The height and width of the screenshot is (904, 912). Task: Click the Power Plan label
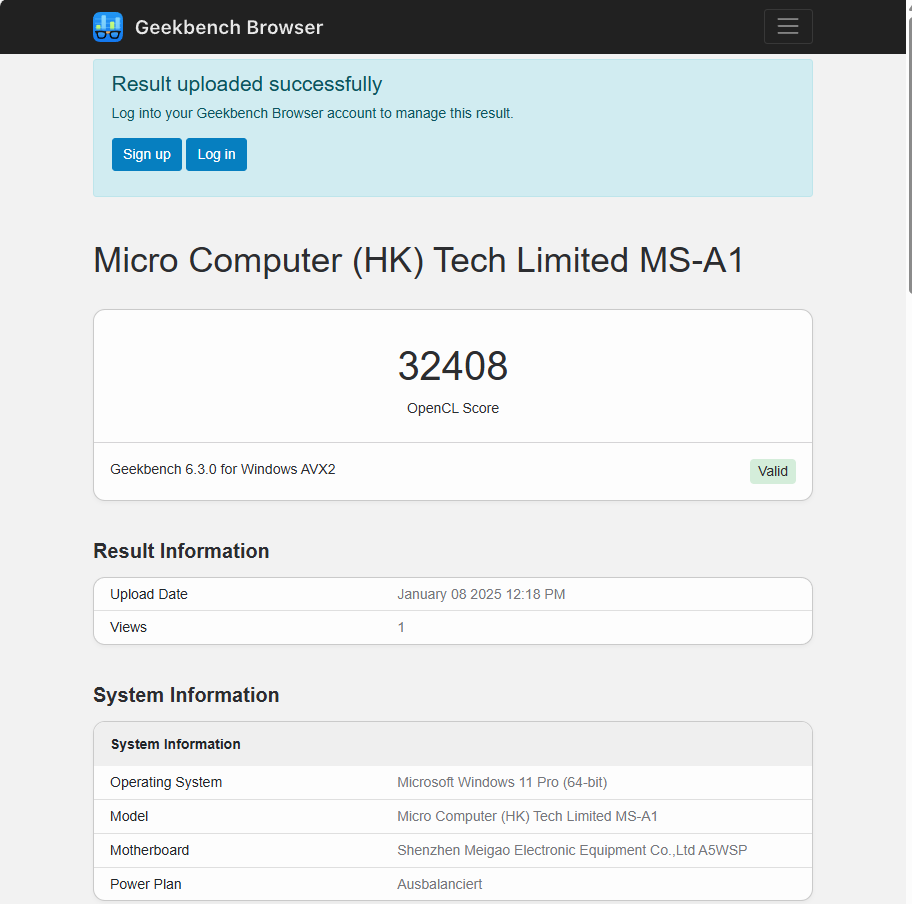pyautogui.click(x=146, y=884)
